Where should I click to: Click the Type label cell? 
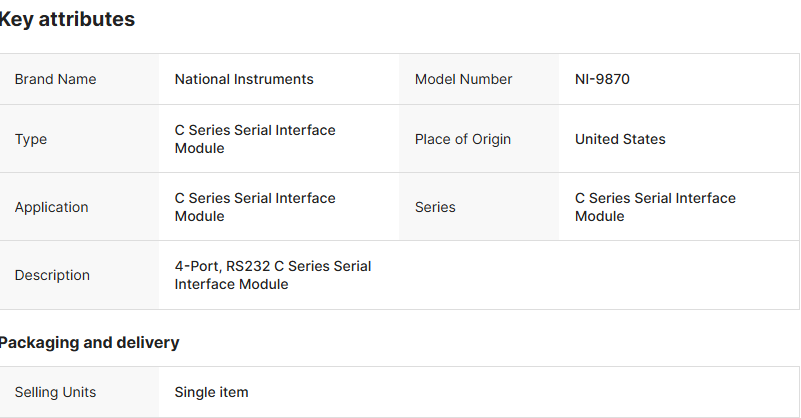click(x=31, y=139)
